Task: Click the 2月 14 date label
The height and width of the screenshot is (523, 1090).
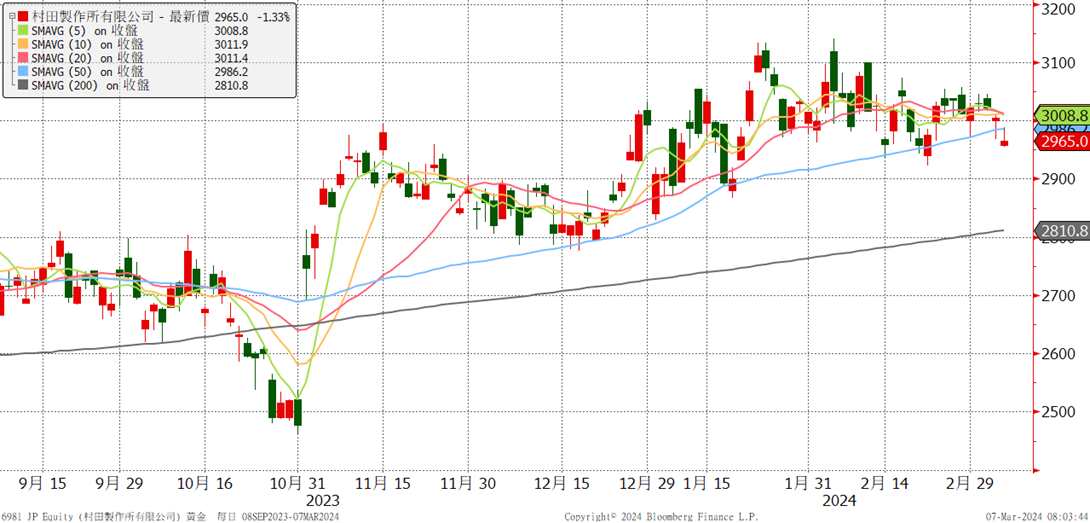Action: coord(886,484)
